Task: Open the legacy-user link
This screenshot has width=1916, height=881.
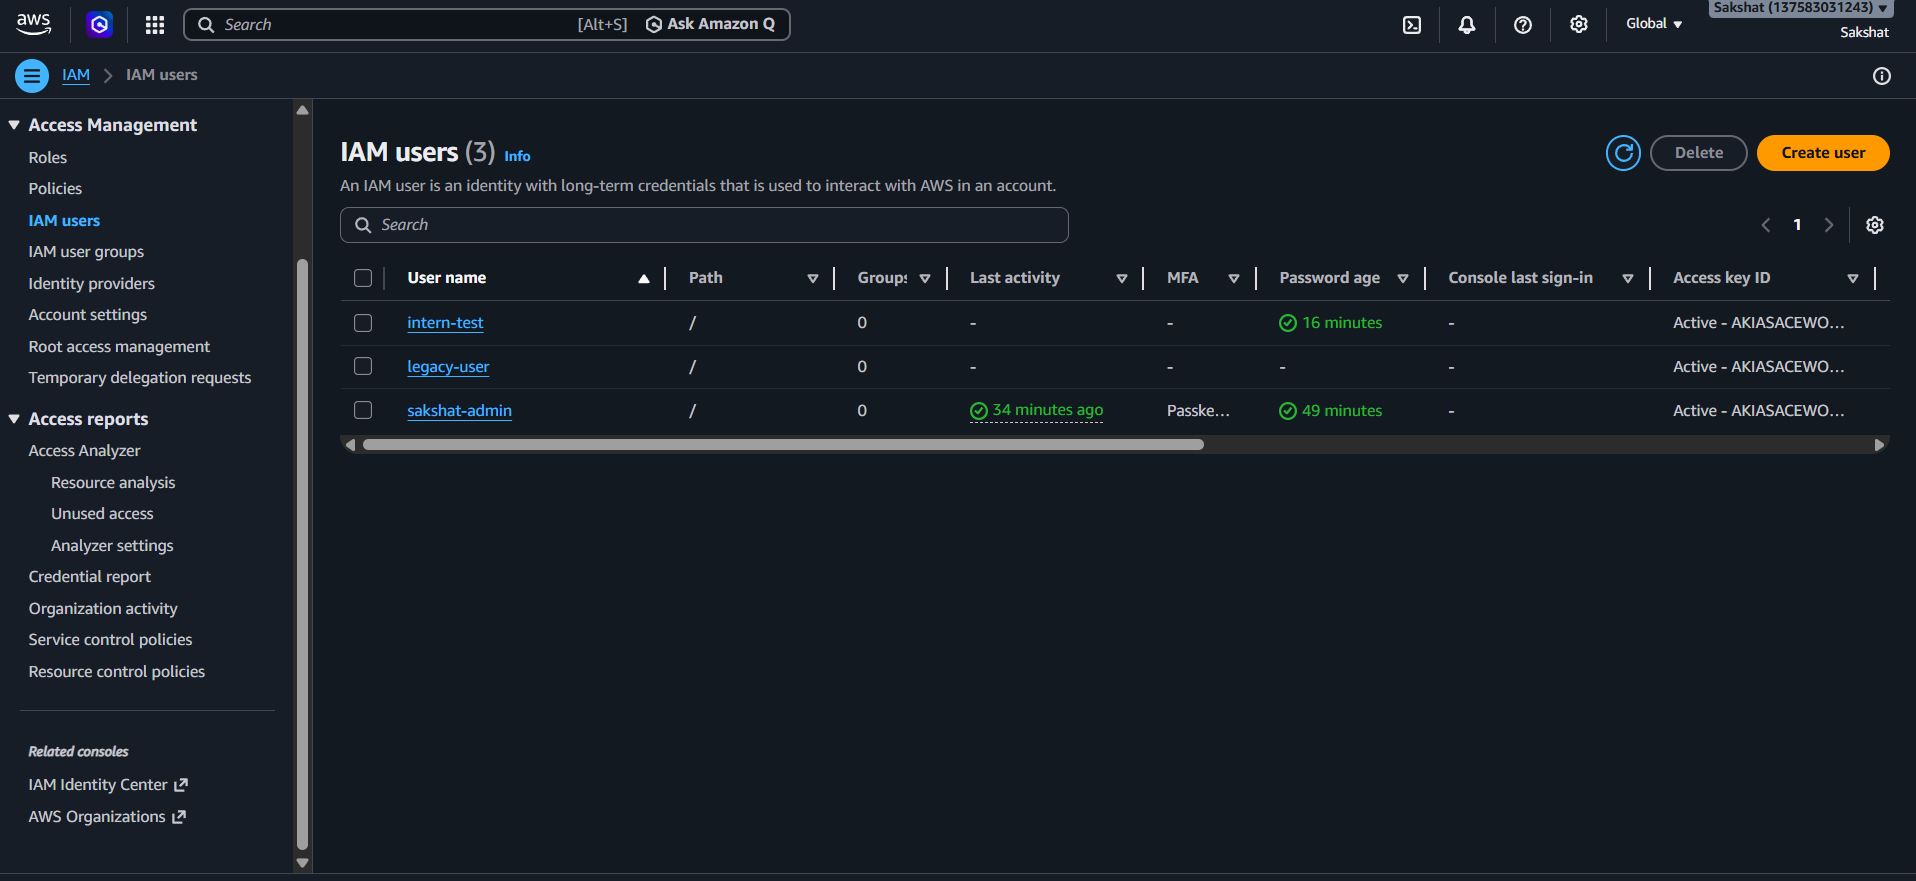Action: pyautogui.click(x=448, y=367)
